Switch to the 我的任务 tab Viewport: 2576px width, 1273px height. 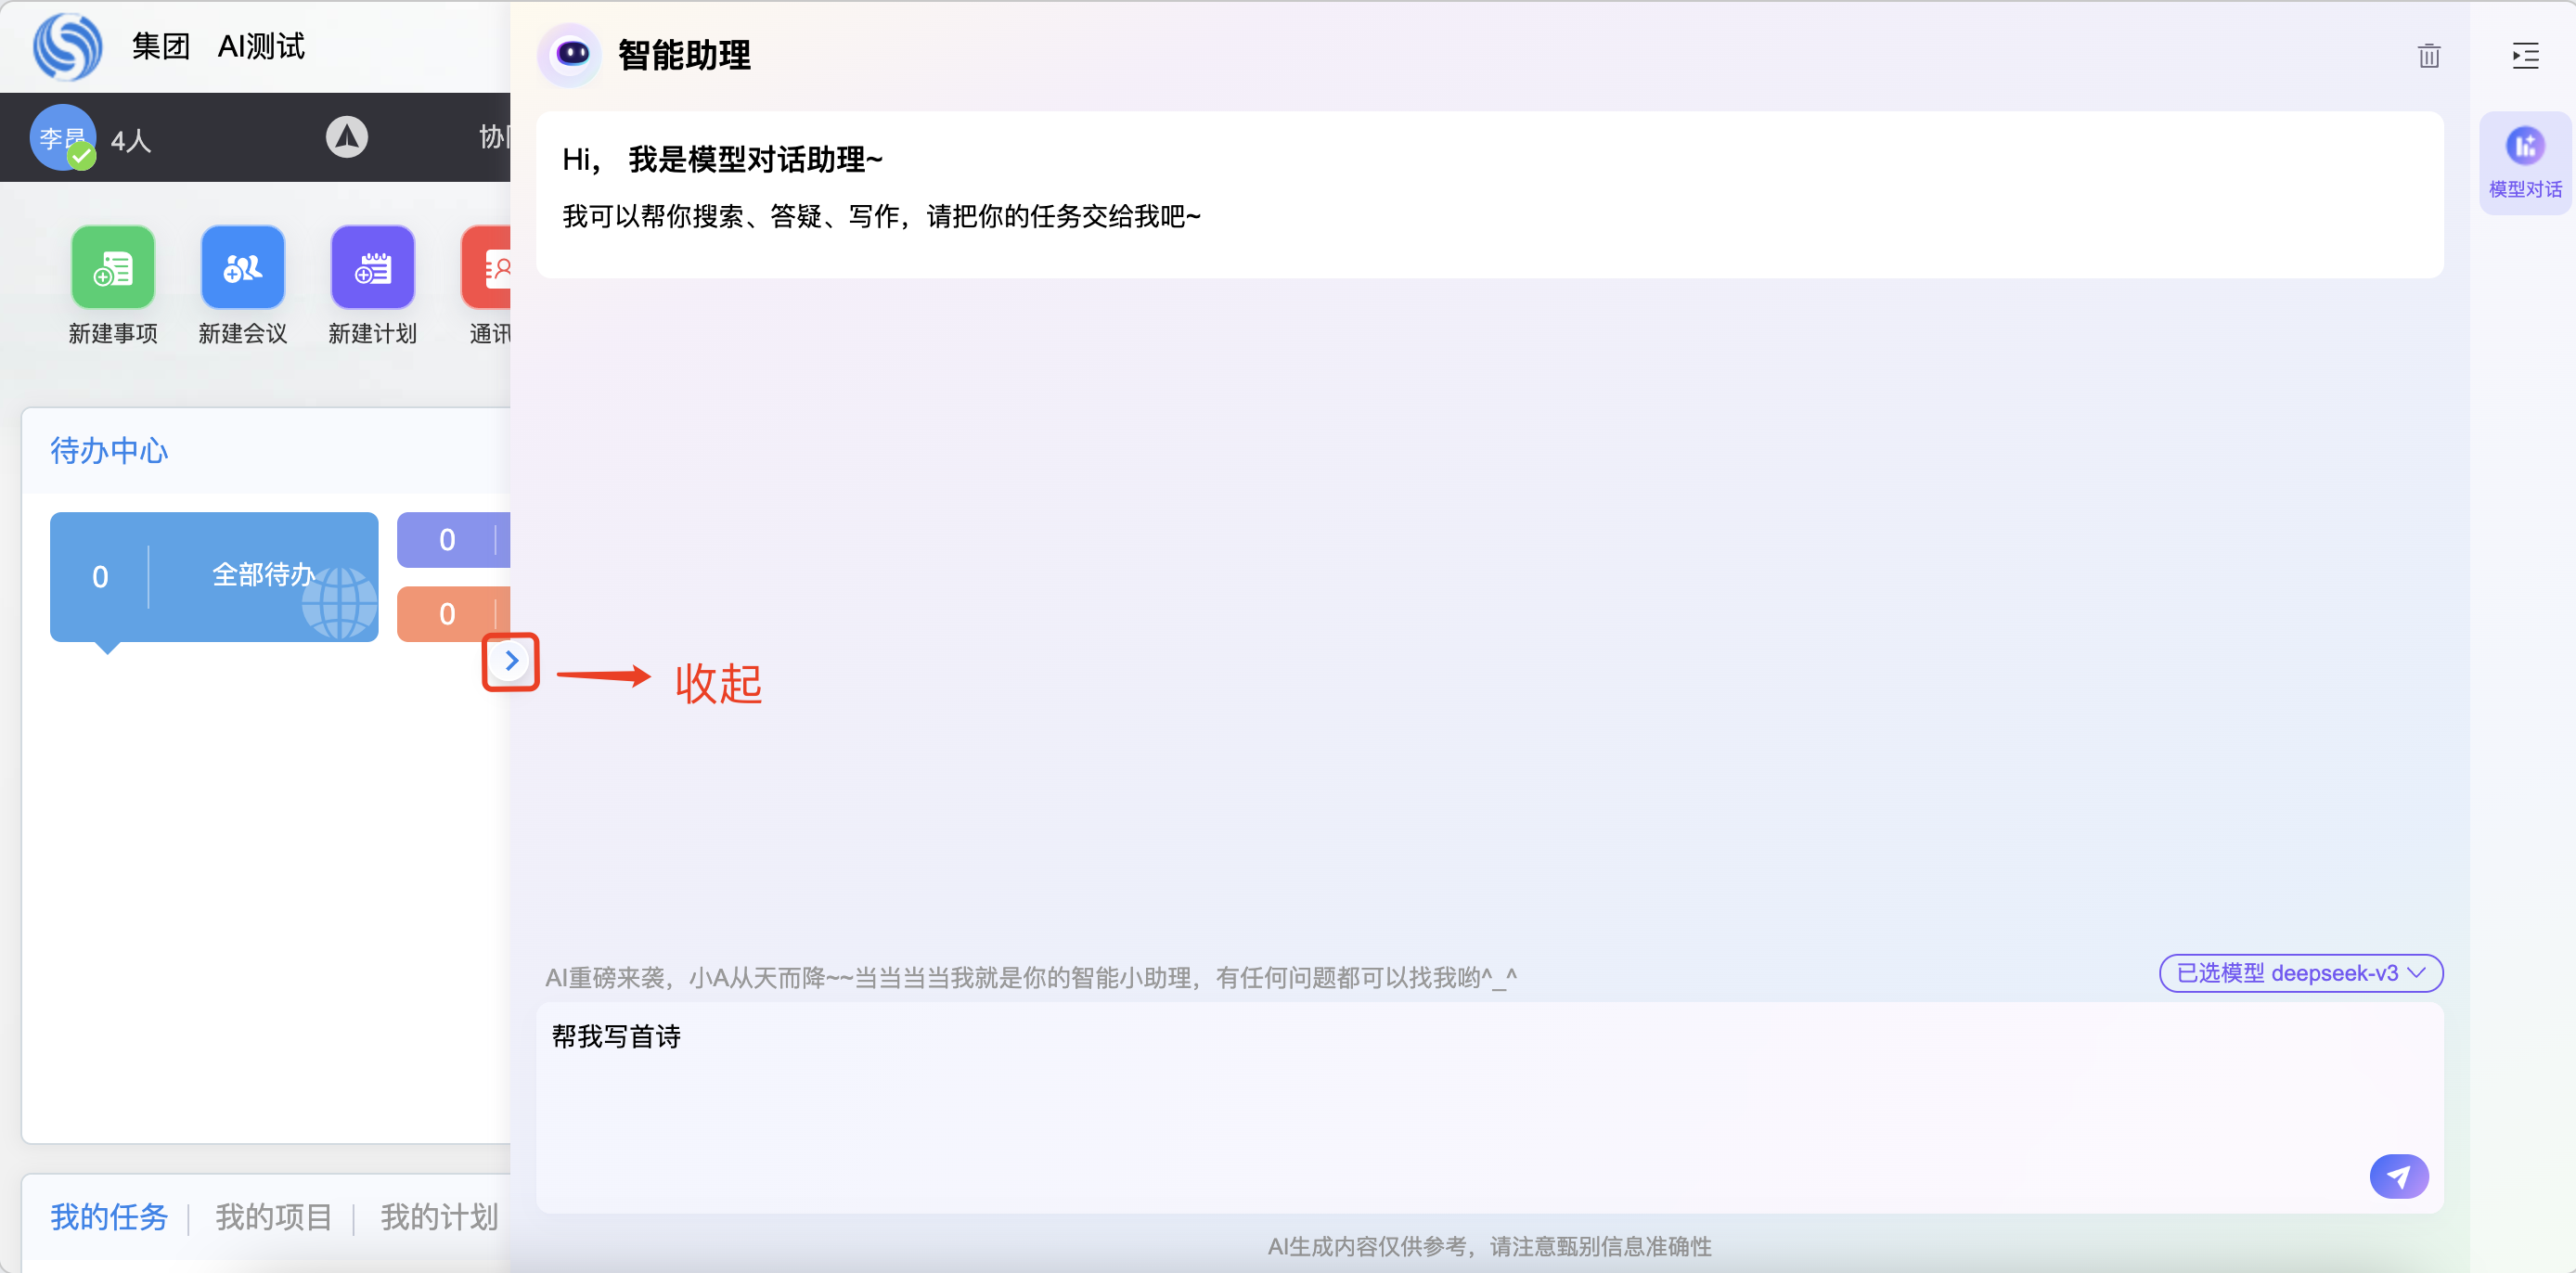[x=109, y=1217]
